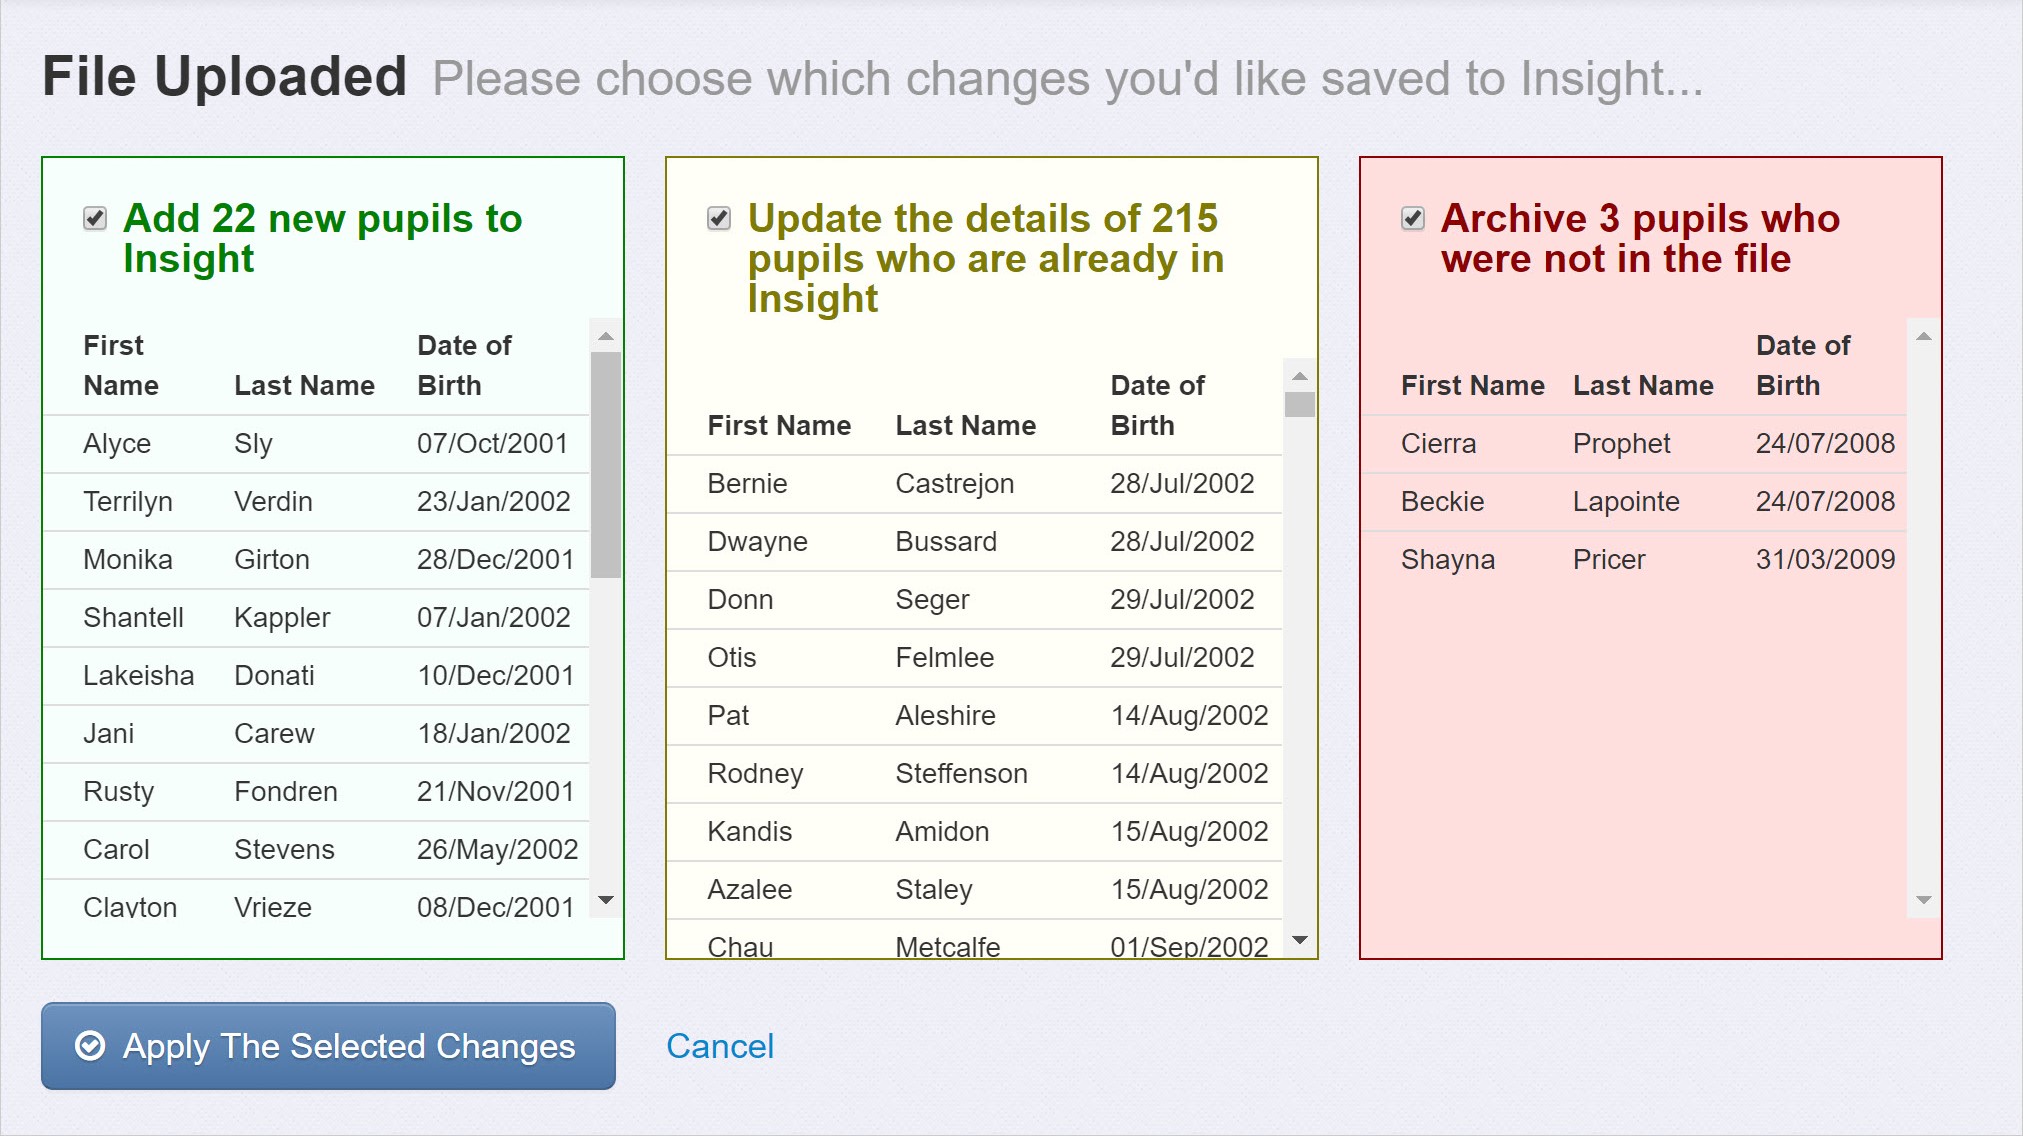Click first name 'Rodney'
This screenshot has width=2023, height=1136.
(x=755, y=773)
